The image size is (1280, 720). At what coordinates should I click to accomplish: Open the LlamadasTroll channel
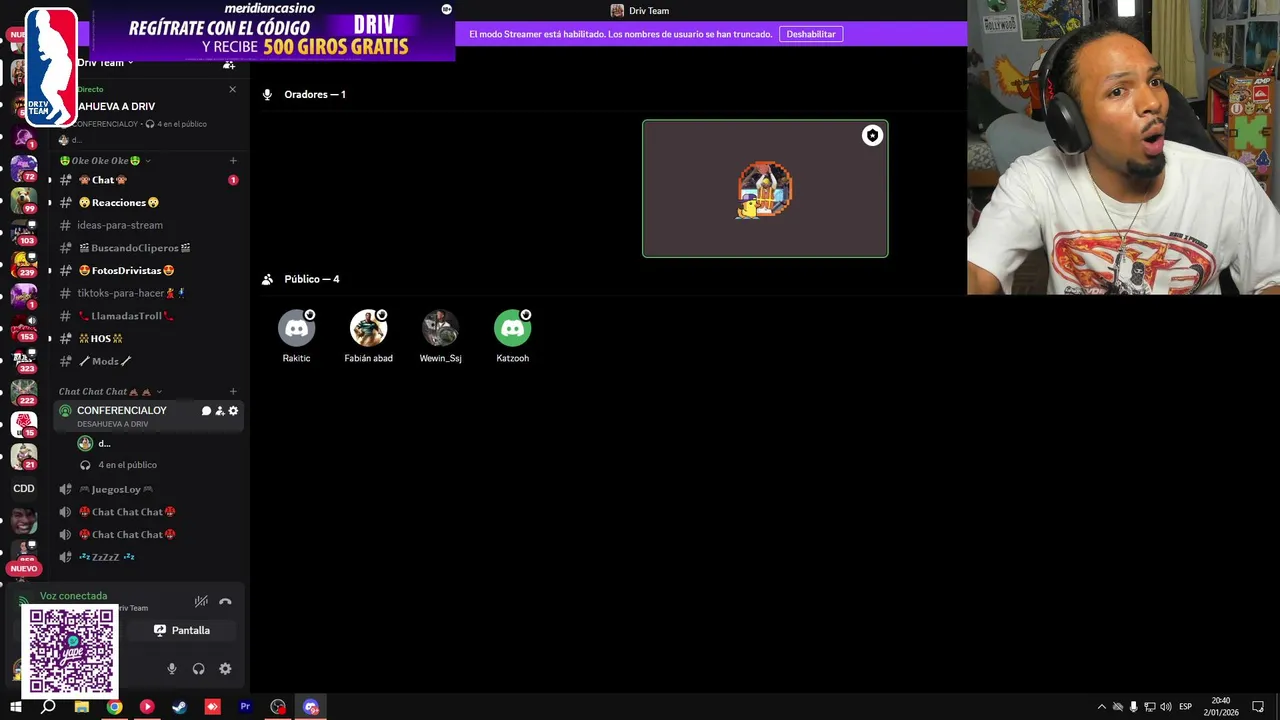pyautogui.click(x=148, y=316)
